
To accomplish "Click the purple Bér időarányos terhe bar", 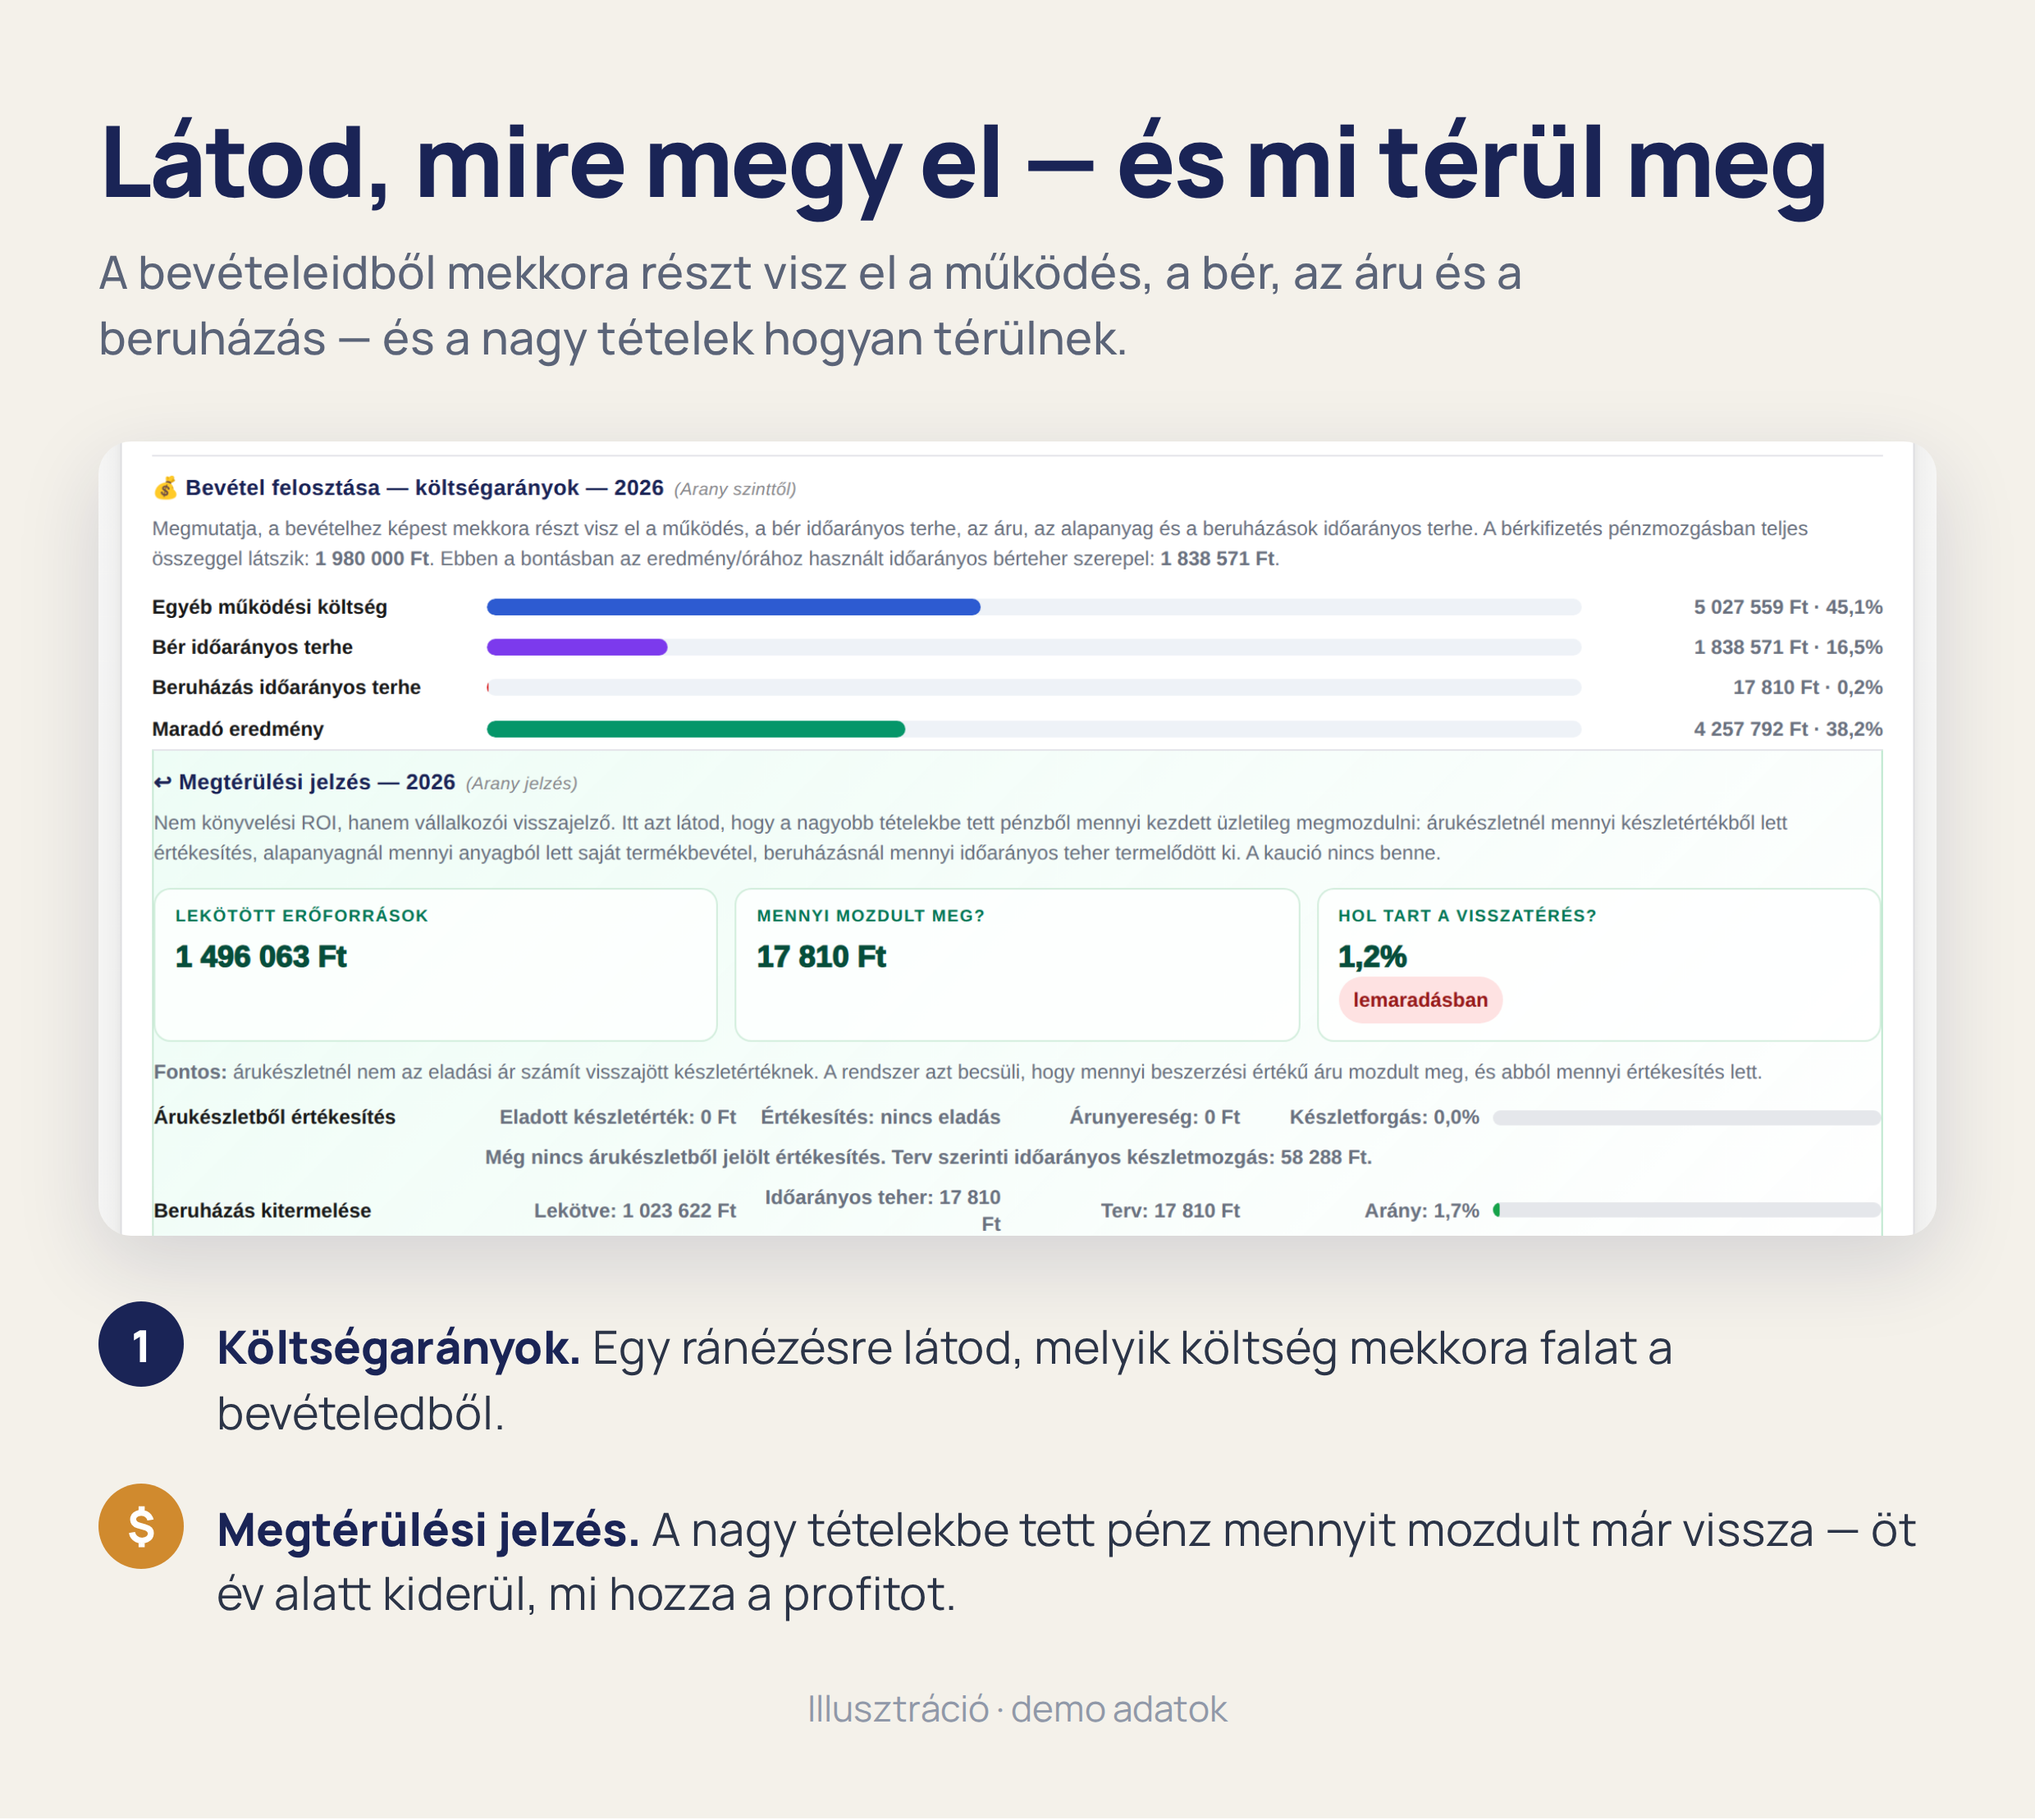I will 577,647.
